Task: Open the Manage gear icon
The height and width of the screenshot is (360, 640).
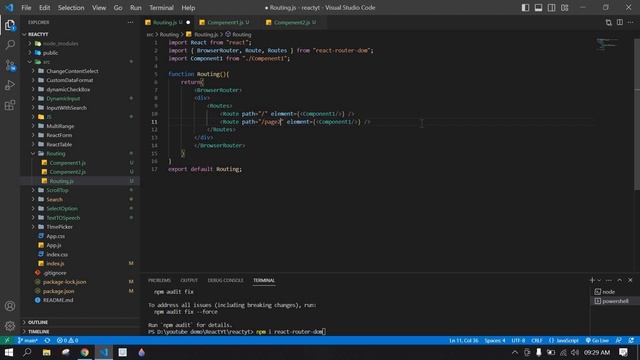Action: coord(10,326)
